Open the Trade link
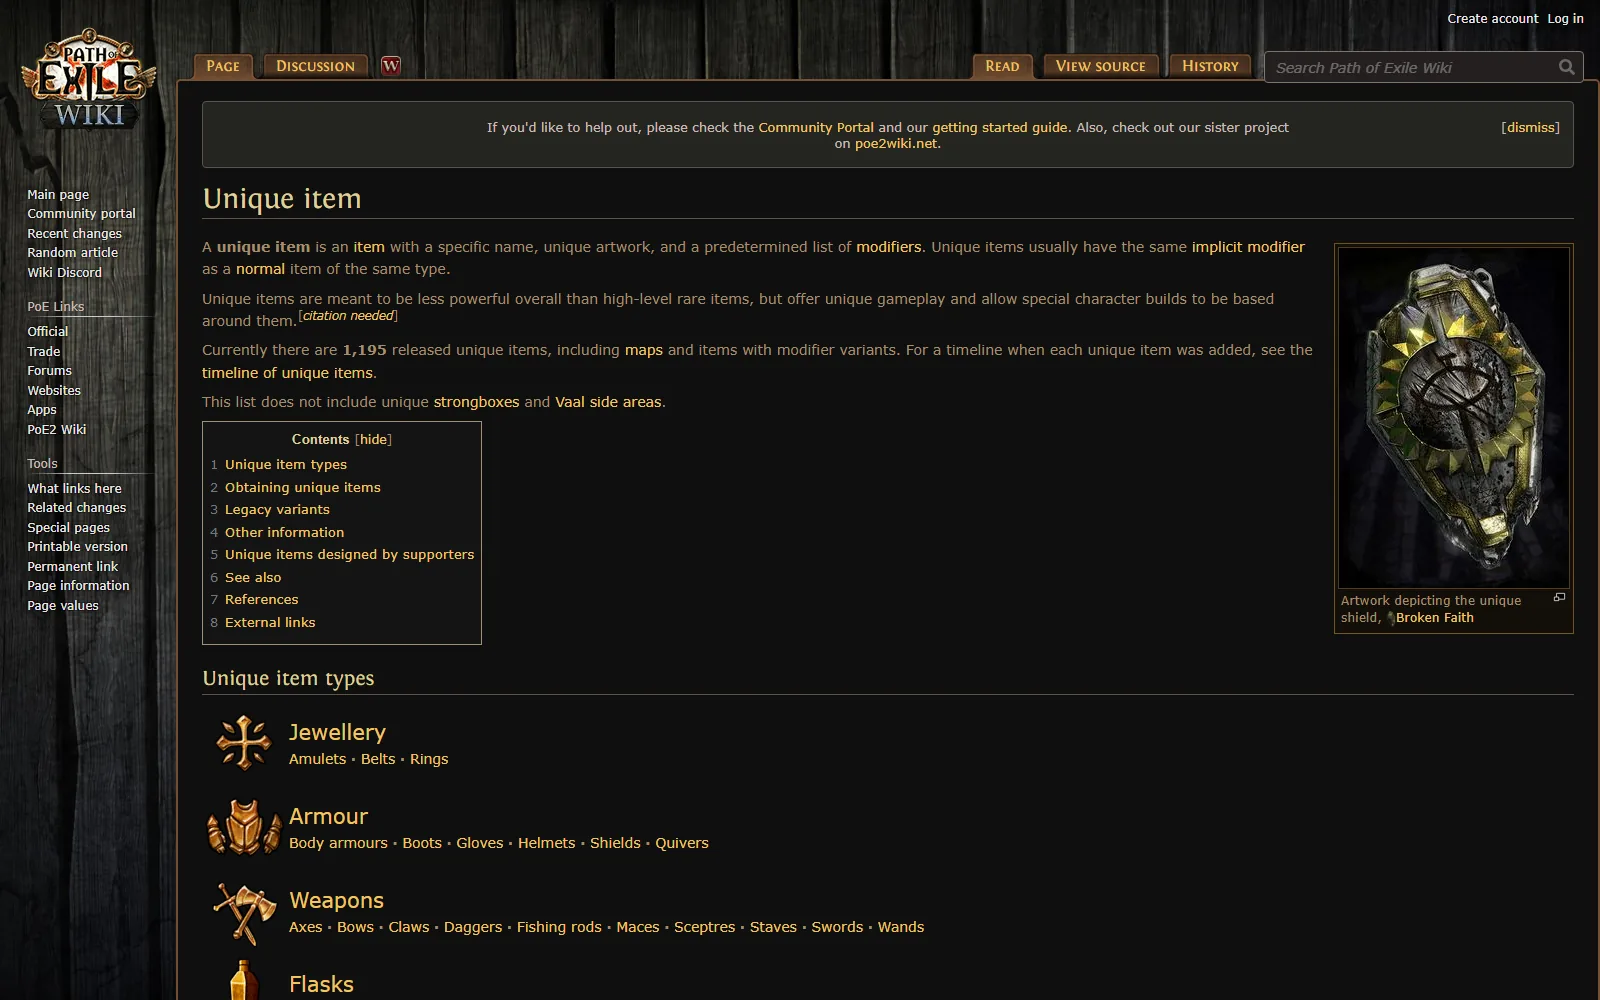The image size is (1600, 1000). click(x=43, y=351)
